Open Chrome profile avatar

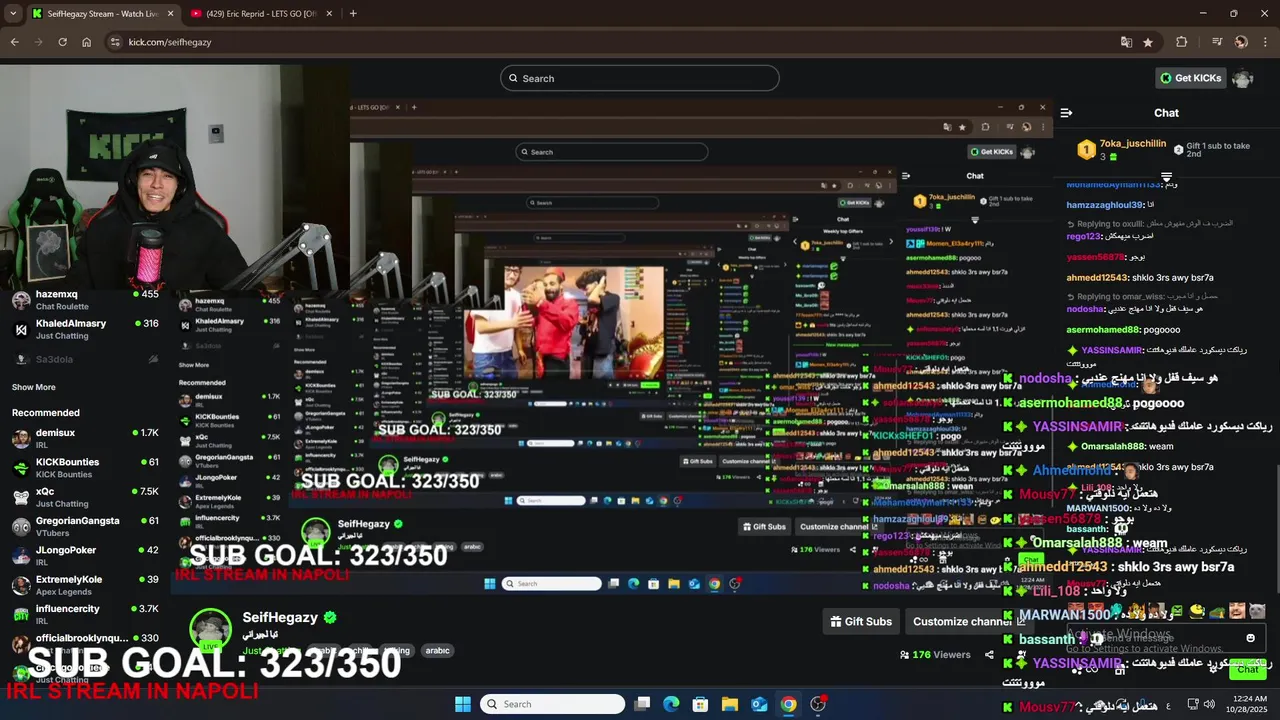point(1241,42)
